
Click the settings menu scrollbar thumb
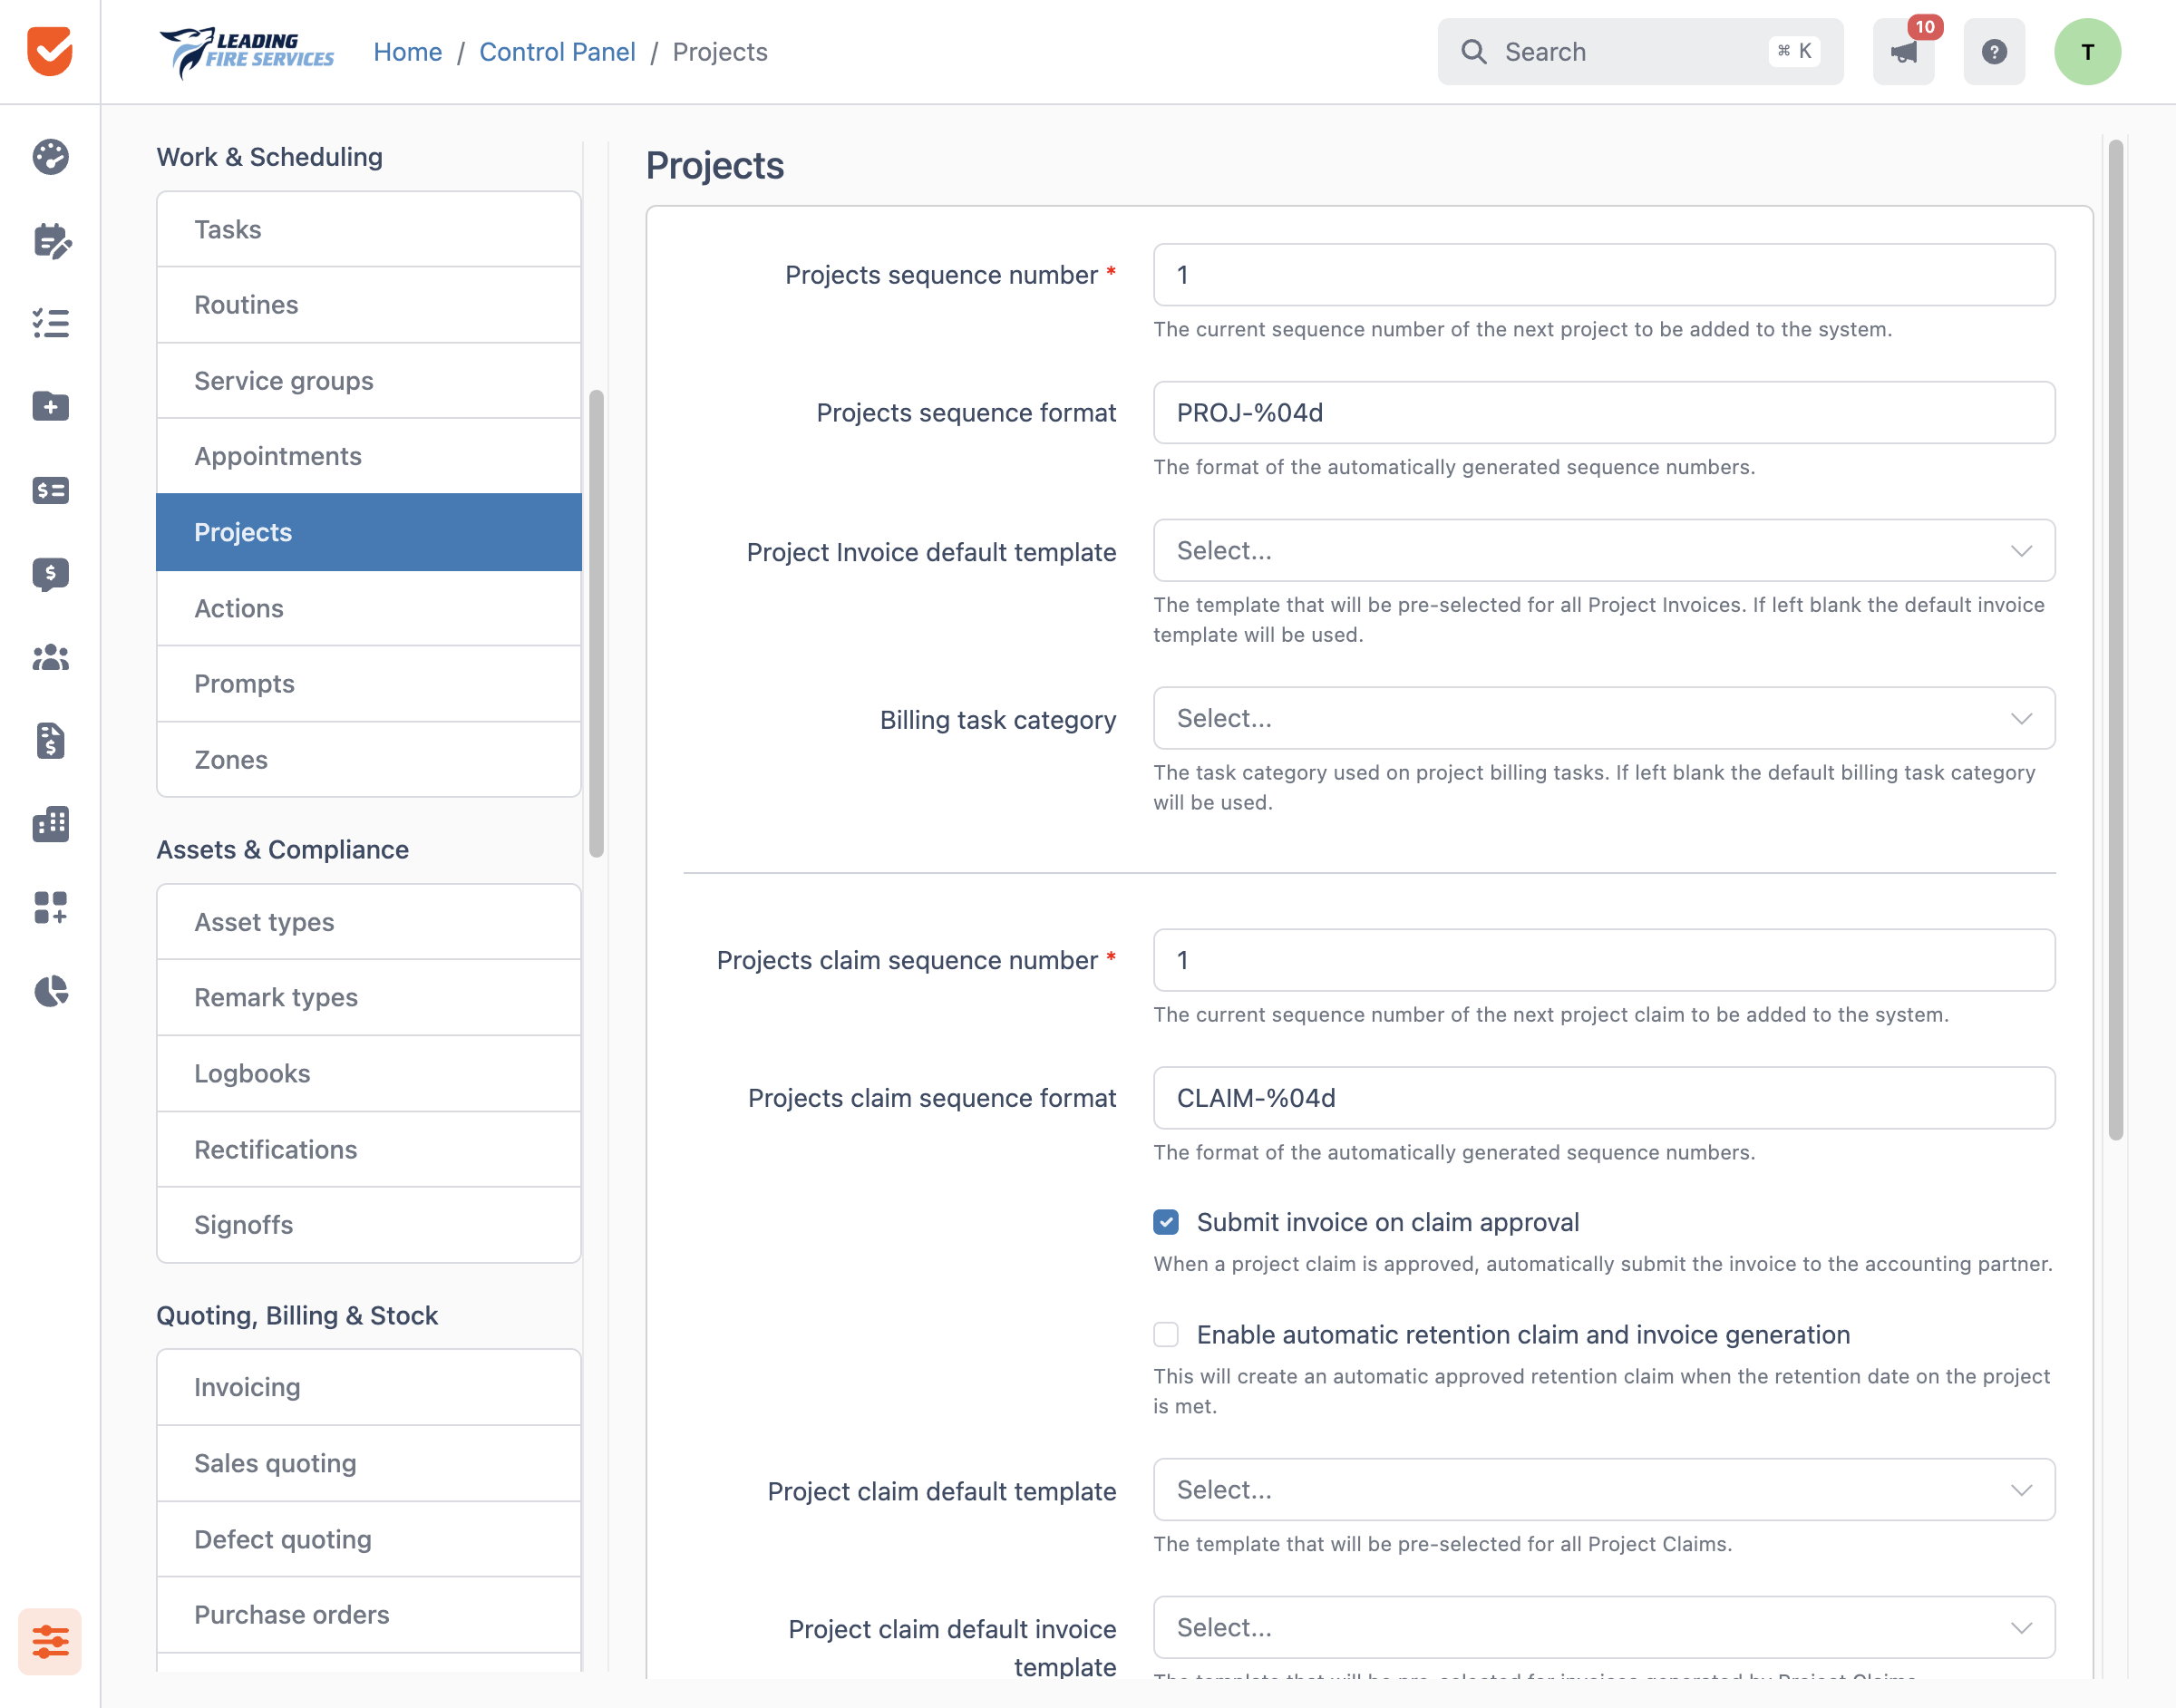(596, 623)
